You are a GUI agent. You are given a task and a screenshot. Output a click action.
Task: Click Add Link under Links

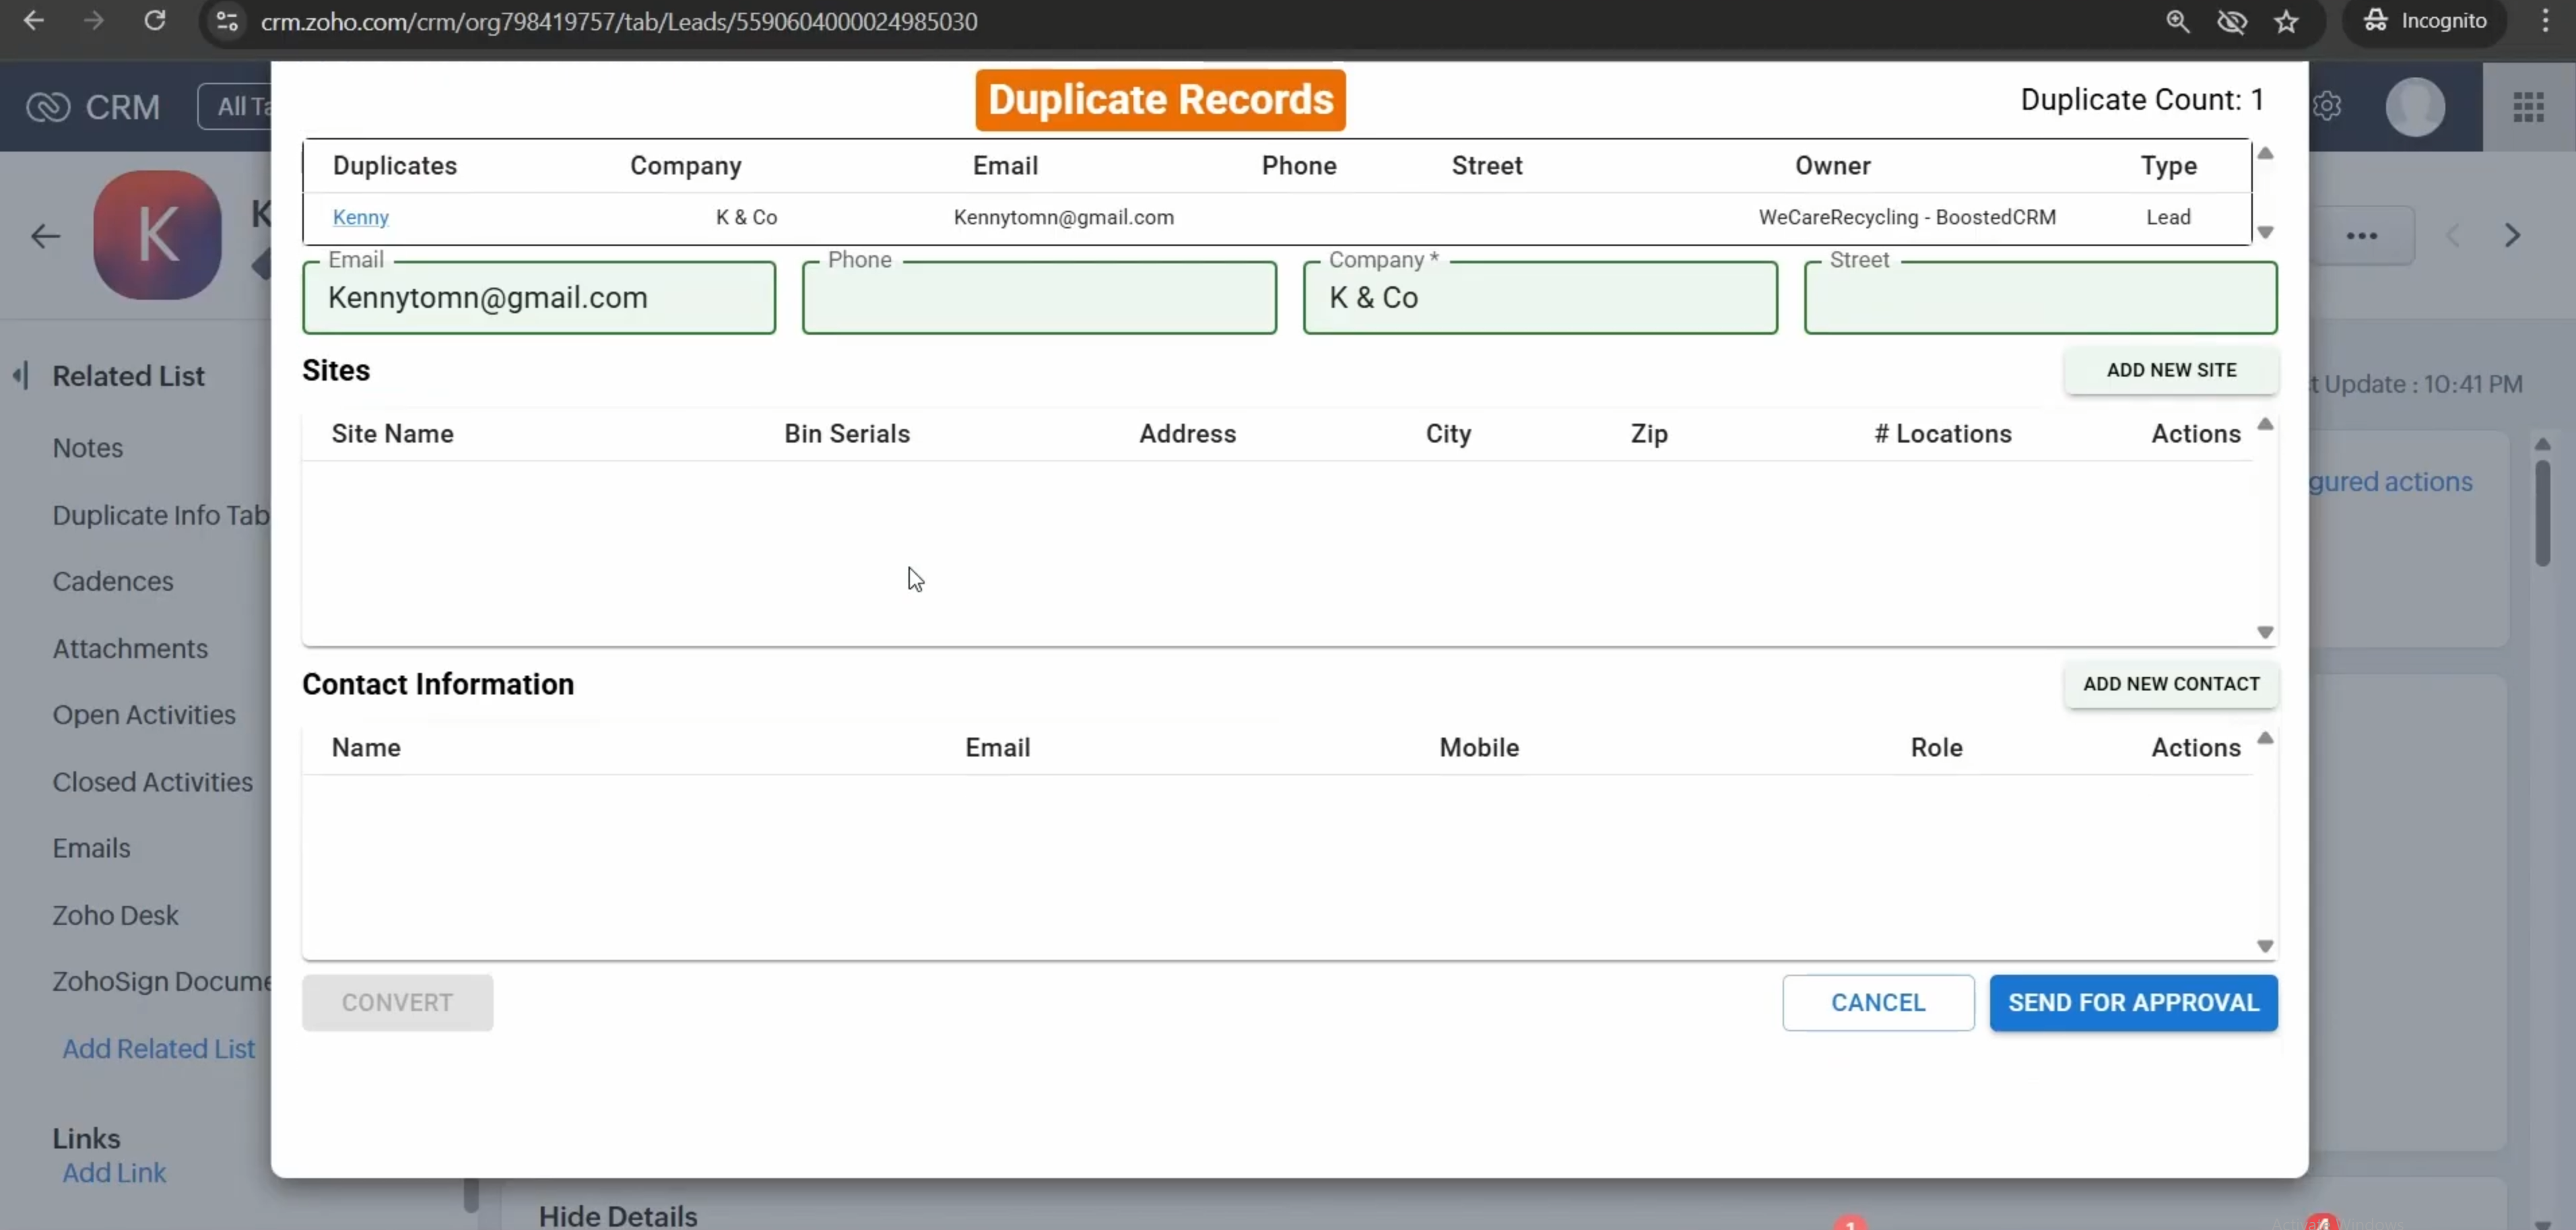click(x=114, y=1172)
